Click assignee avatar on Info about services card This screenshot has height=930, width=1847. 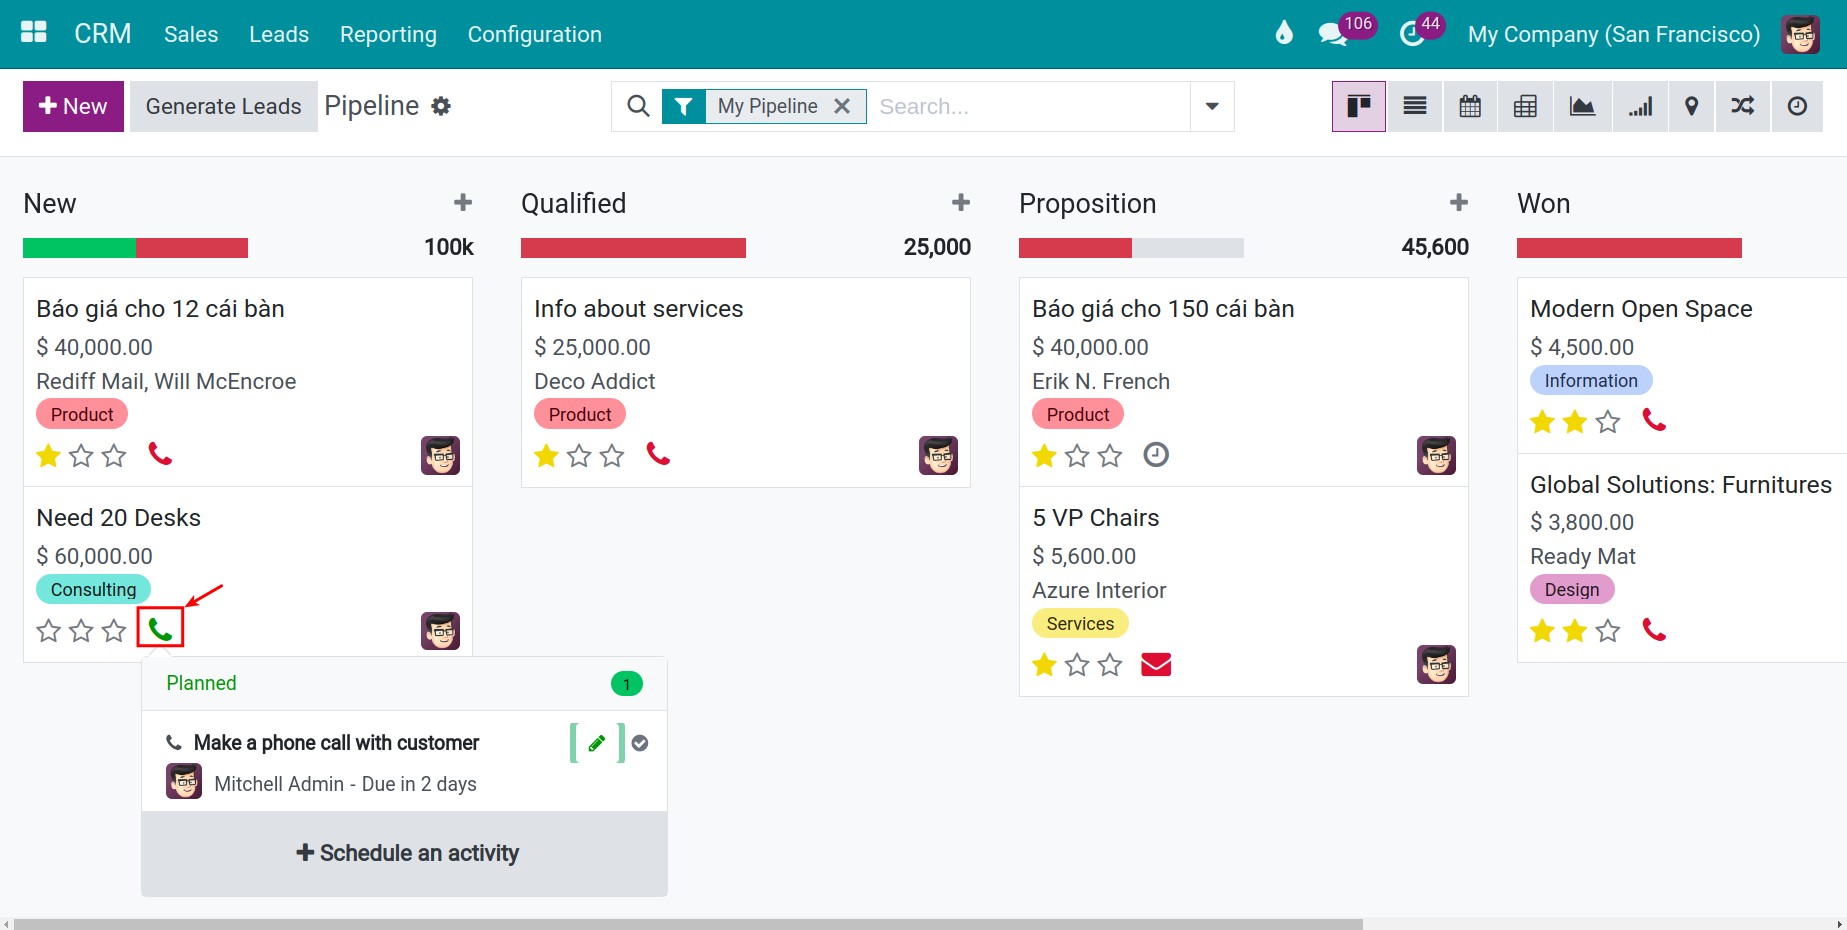tap(938, 456)
